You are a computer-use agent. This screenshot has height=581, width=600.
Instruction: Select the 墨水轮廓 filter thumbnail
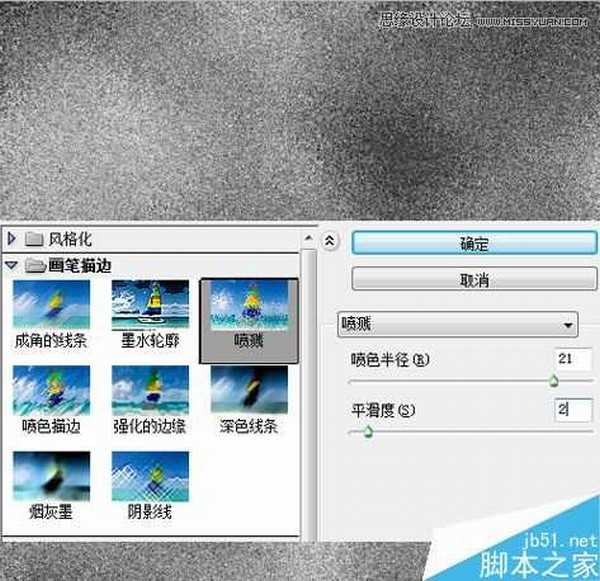[150, 304]
